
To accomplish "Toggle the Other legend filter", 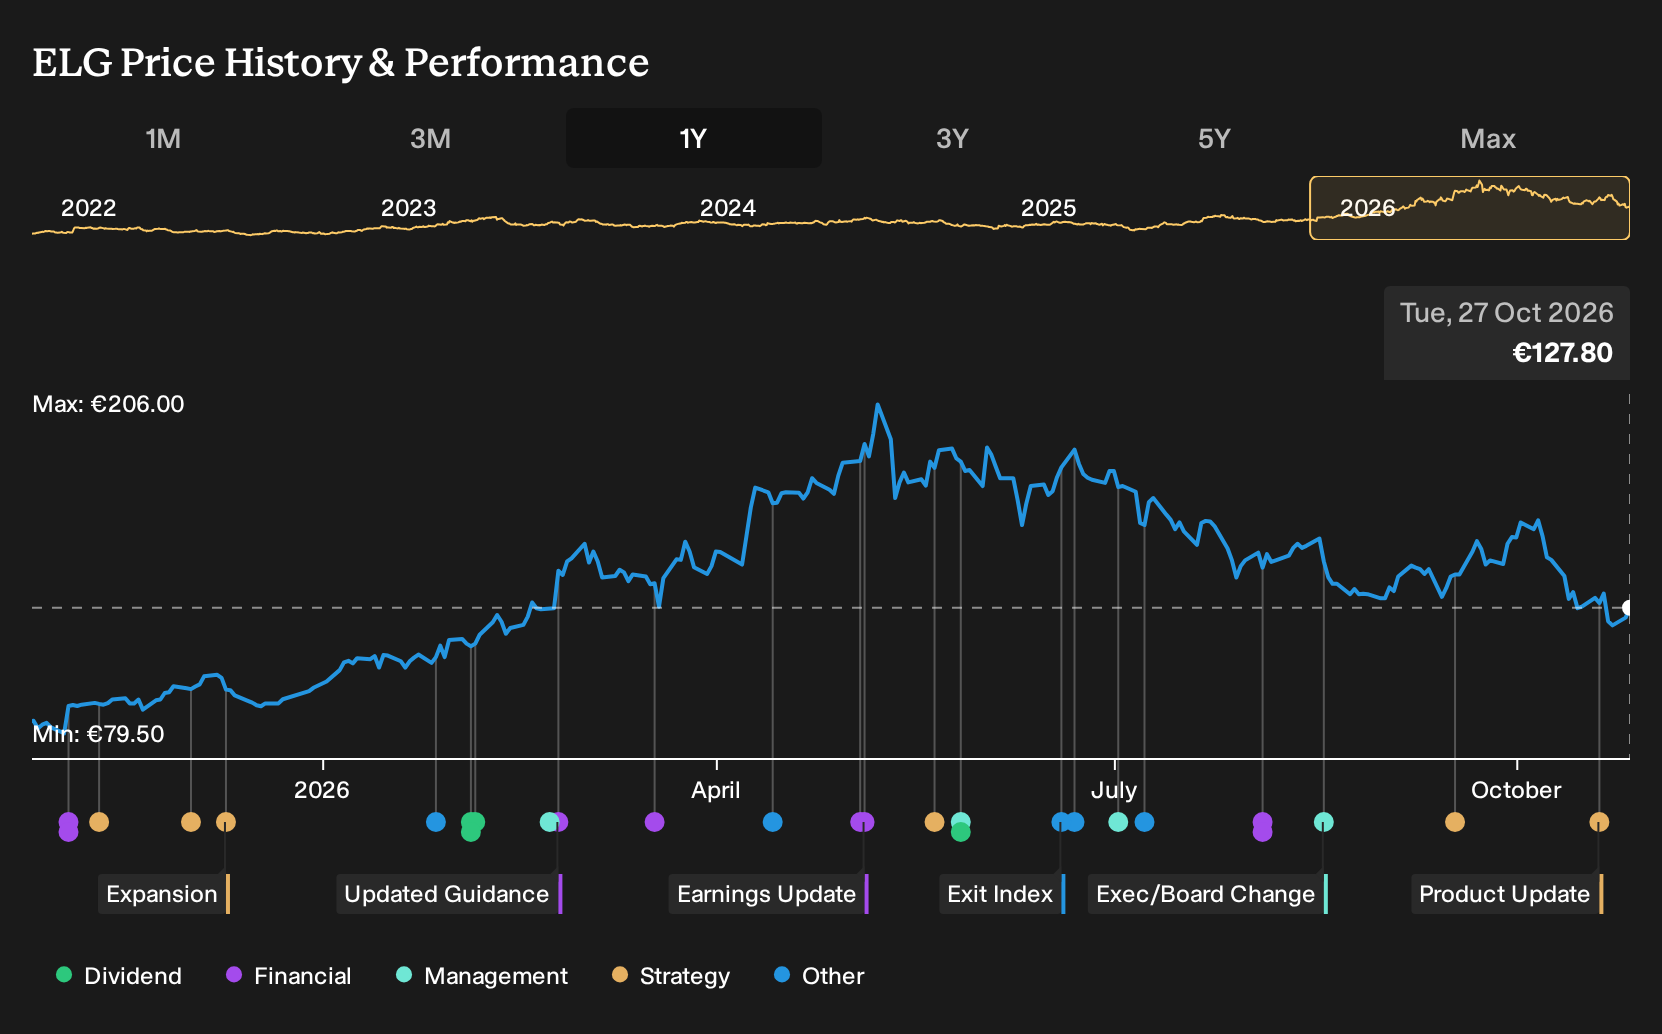I will click(x=819, y=976).
